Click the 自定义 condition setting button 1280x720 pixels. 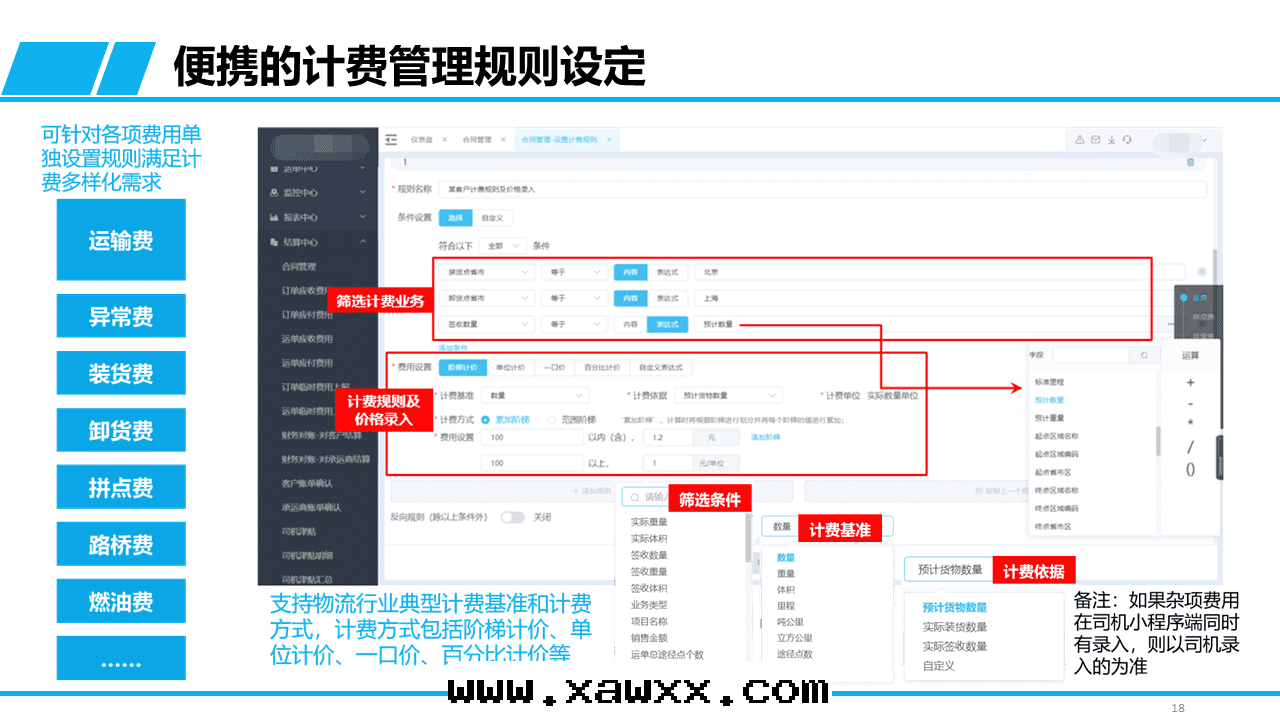tap(492, 217)
